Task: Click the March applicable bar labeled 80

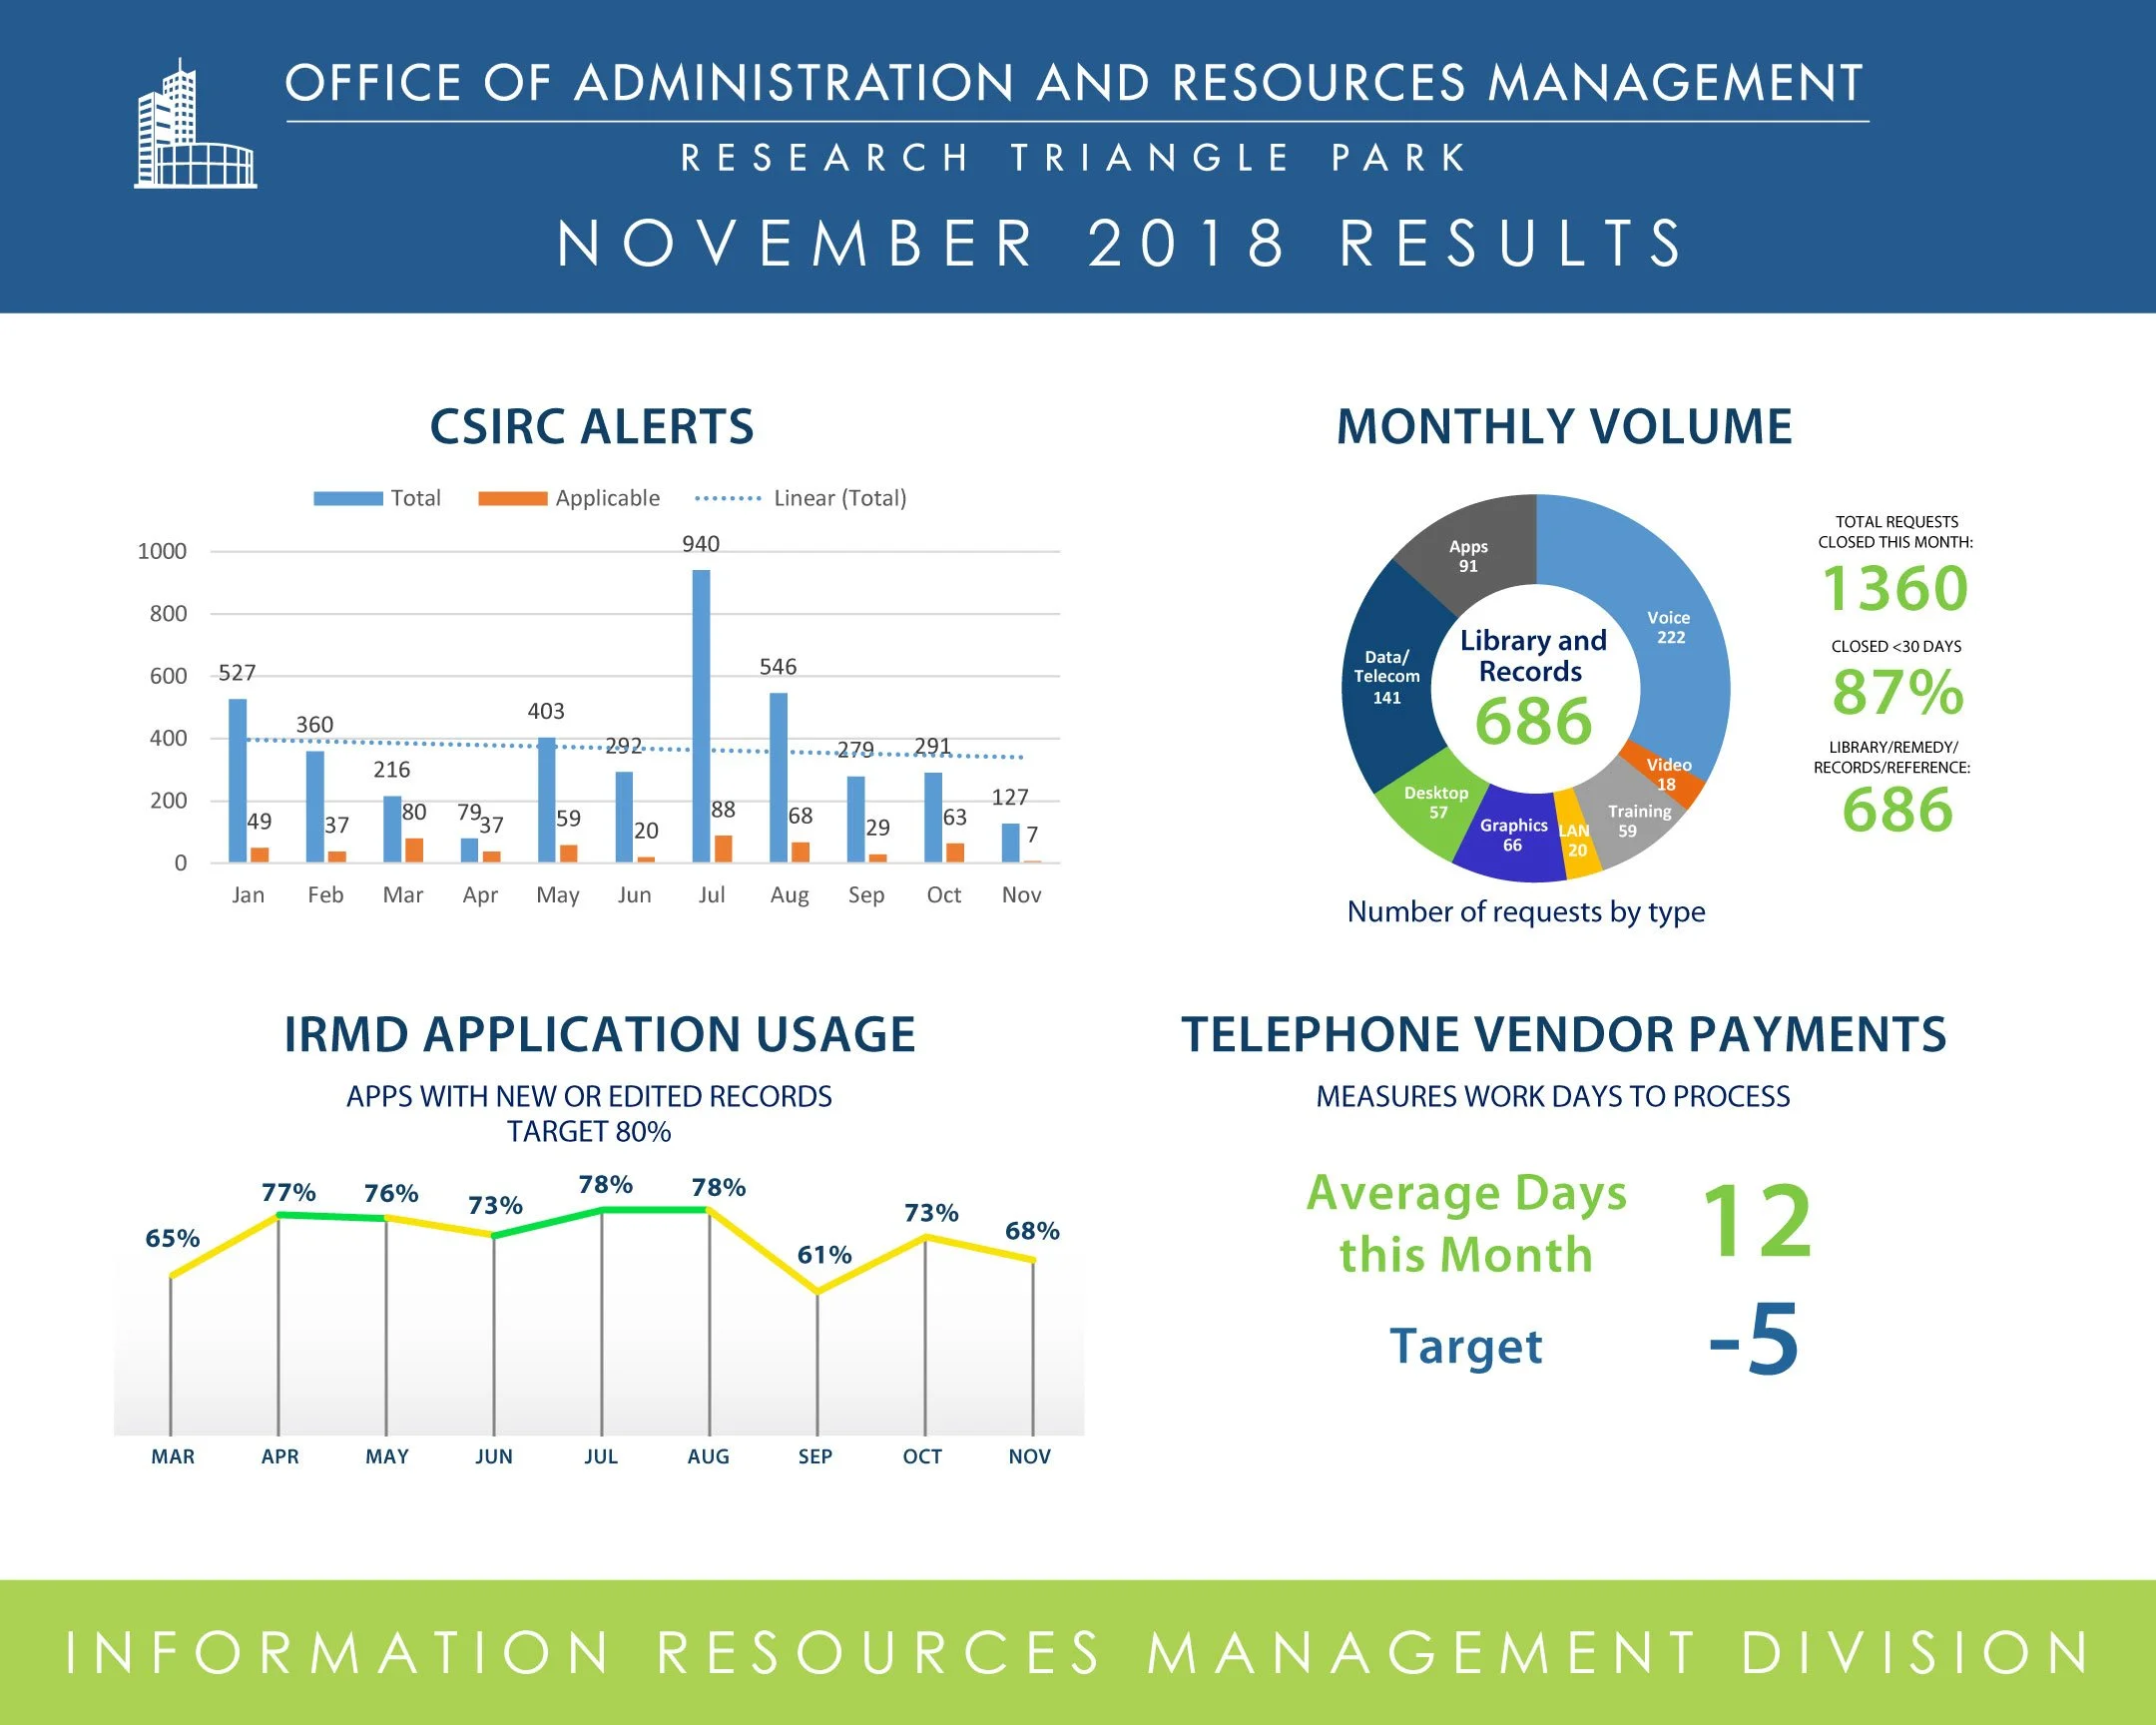Action: 414,850
